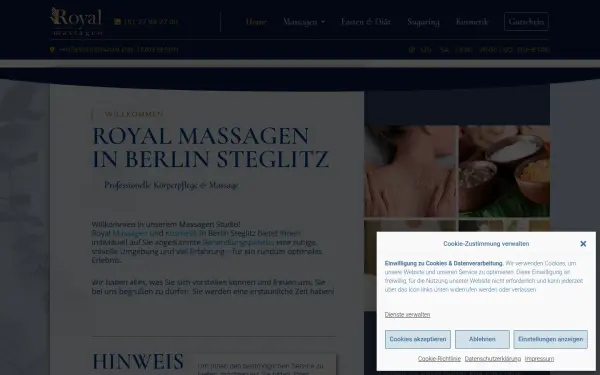Click the Ablehnen button
This screenshot has height=375, width=600.
point(482,339)
